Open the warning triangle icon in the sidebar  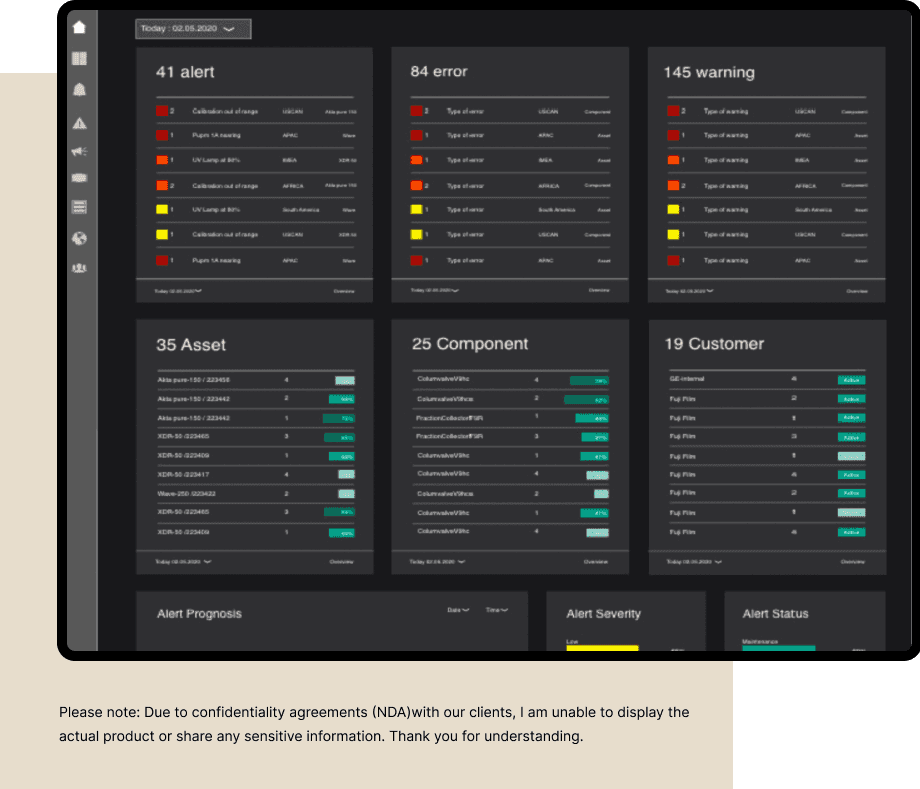pyautogui.click(x=79, y=123)
